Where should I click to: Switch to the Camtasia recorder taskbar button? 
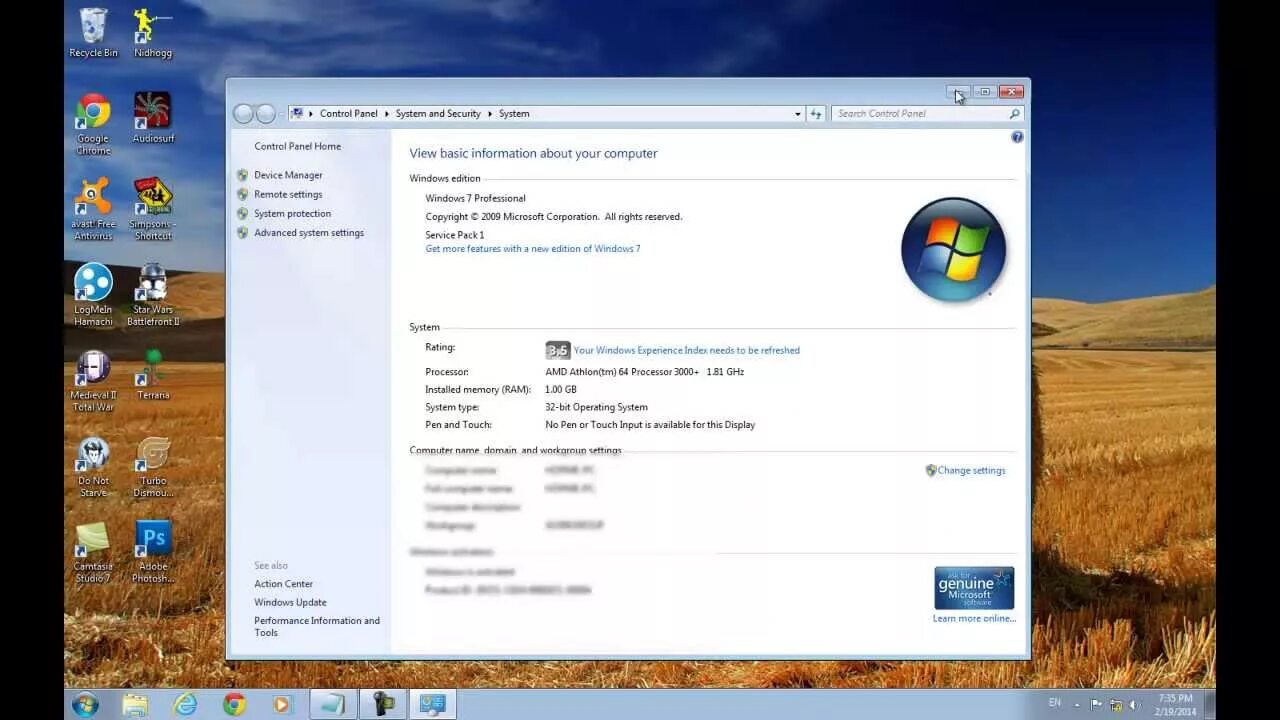click(384, 704)
